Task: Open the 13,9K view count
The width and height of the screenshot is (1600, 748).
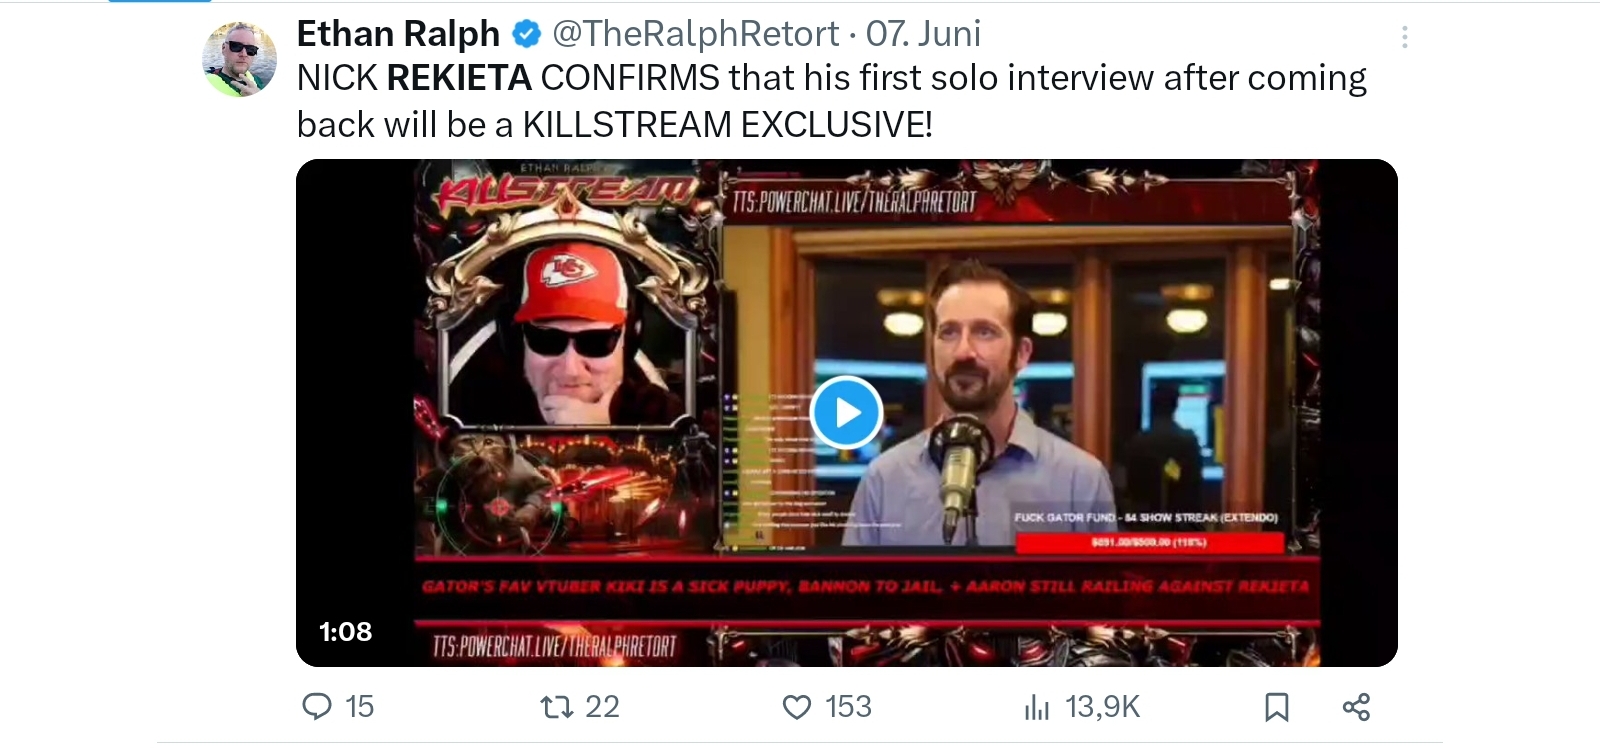Action: (x=1102, y=707)
